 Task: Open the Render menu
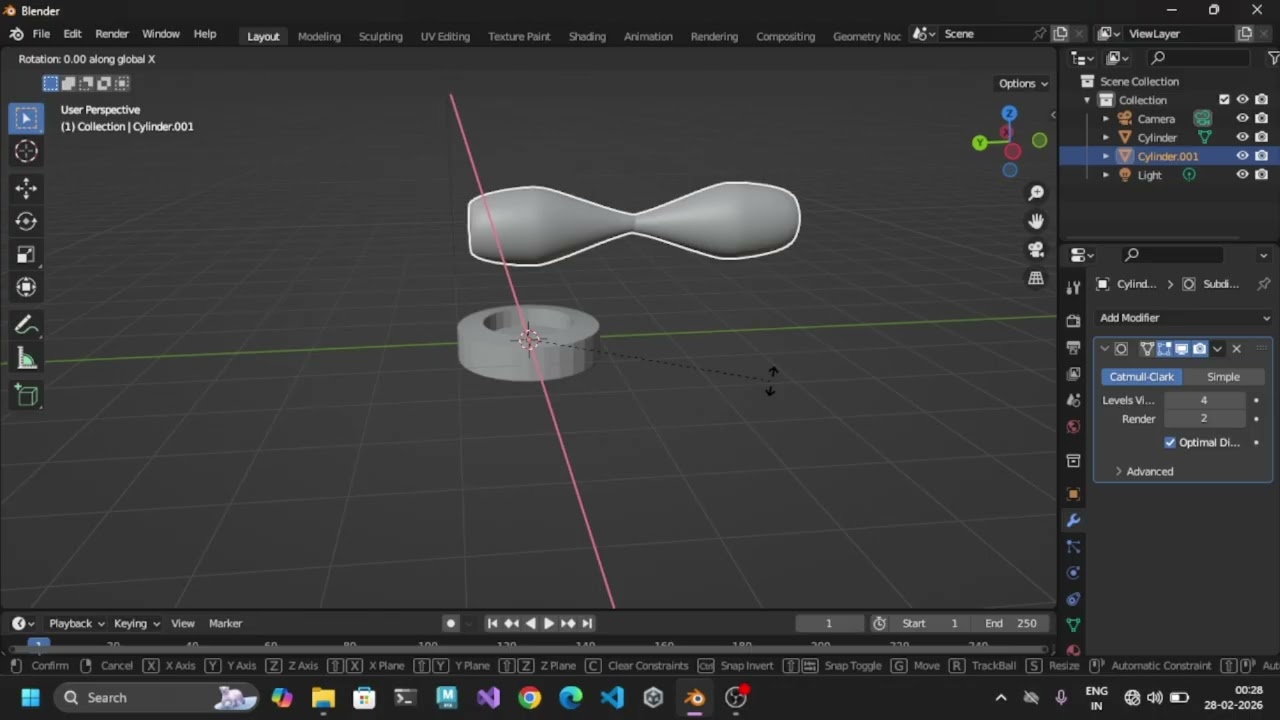(112, 34)
